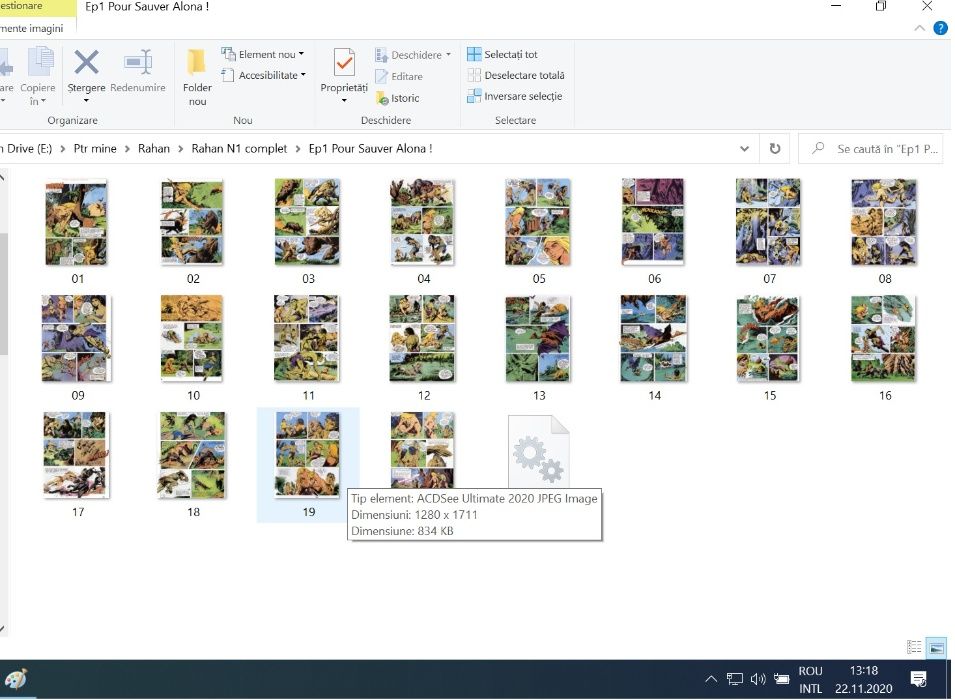Open the notification center icon

[x=918, y=679]
